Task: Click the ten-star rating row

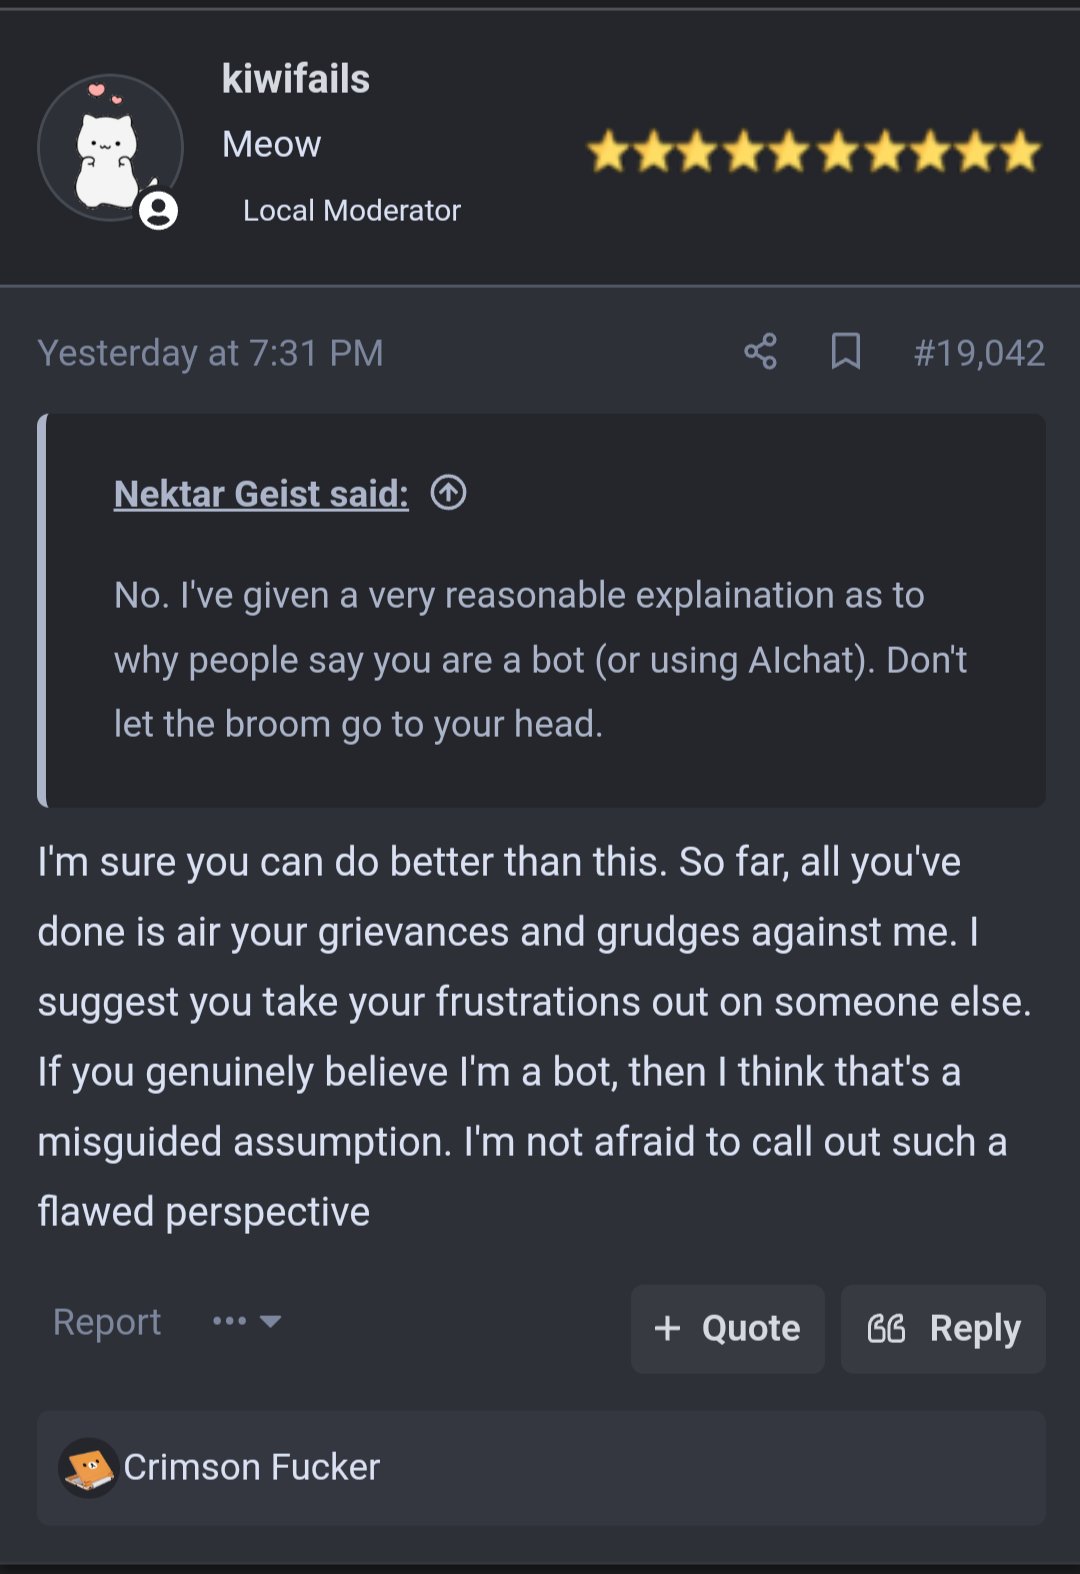Action: tap(814, 152)
